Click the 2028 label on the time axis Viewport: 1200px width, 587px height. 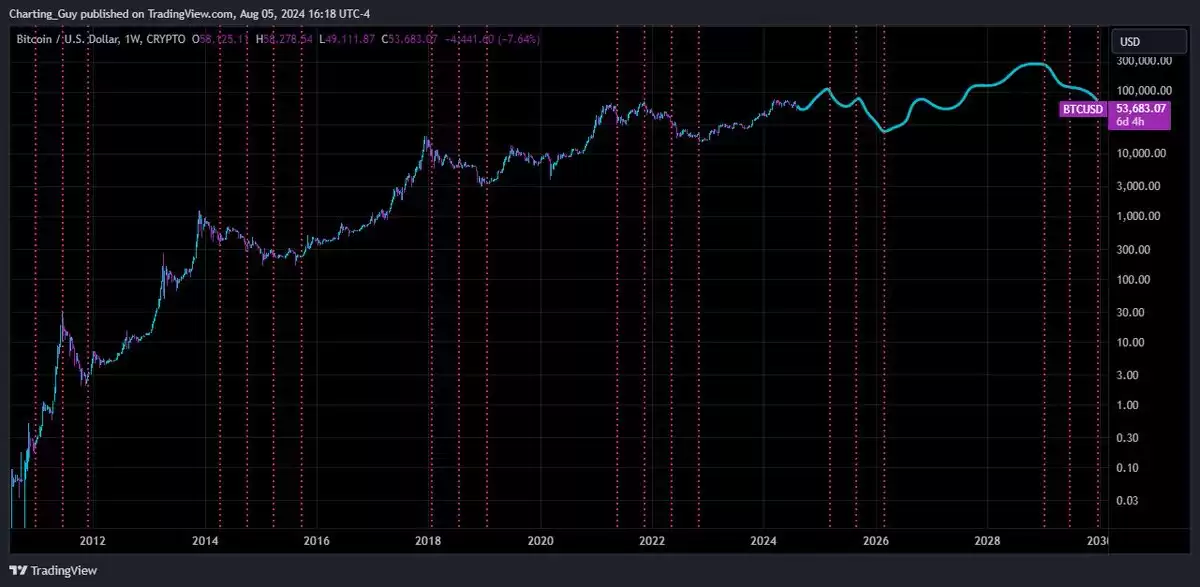click(x=987, y=541)
